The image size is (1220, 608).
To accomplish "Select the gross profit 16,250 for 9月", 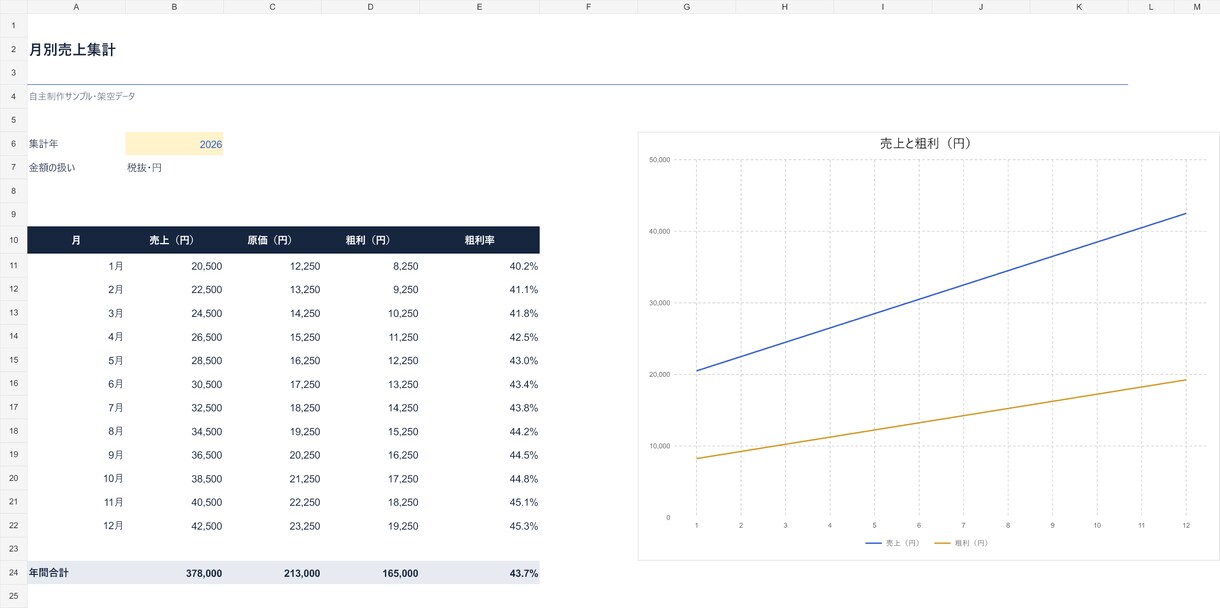I will [x=371, y=455].
